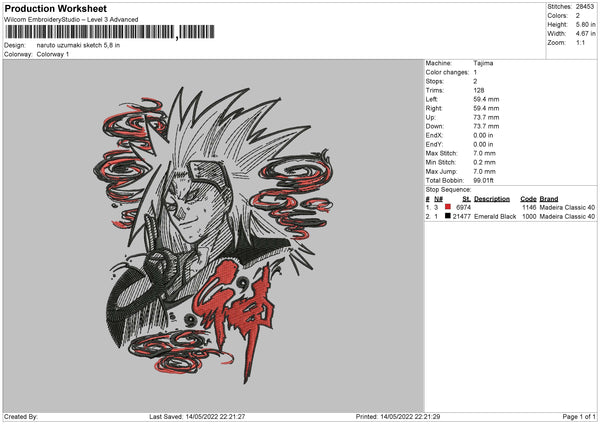Screen dimensions: 600x424
Task: Click the Last Saved timestamp
Action: (197, 416)
